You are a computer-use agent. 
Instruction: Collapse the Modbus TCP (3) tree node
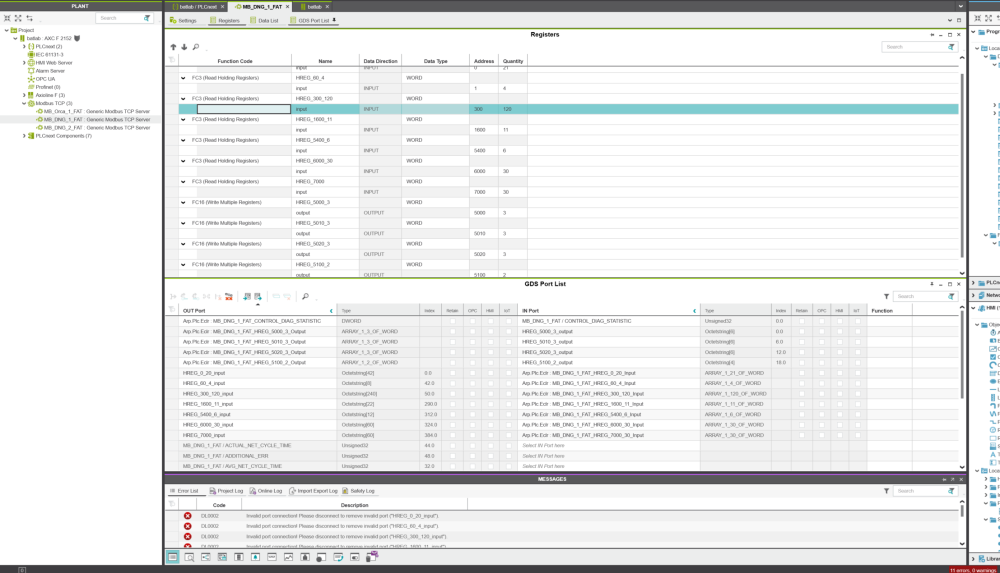(24, 103)
